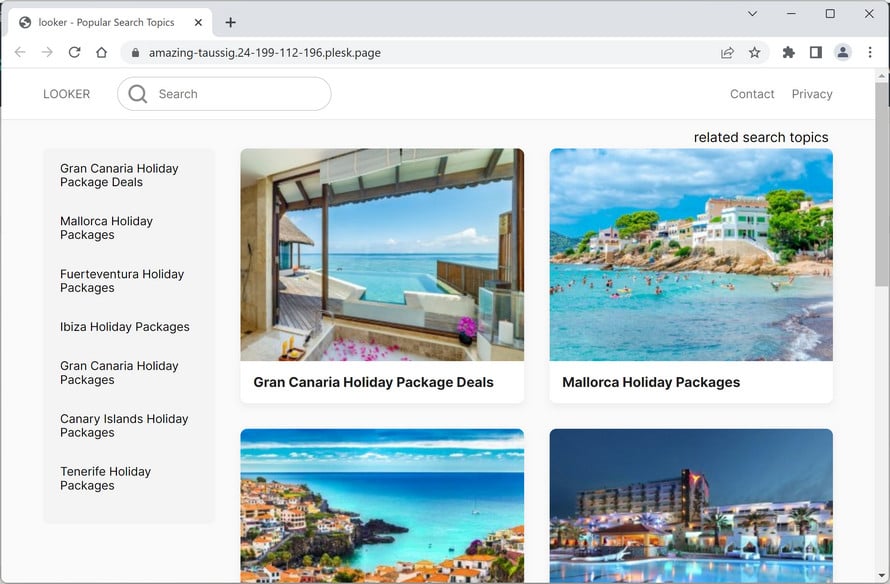Screen dimensions: 890x584
Task: Click the related search topics label
Action: pos(761,137)
